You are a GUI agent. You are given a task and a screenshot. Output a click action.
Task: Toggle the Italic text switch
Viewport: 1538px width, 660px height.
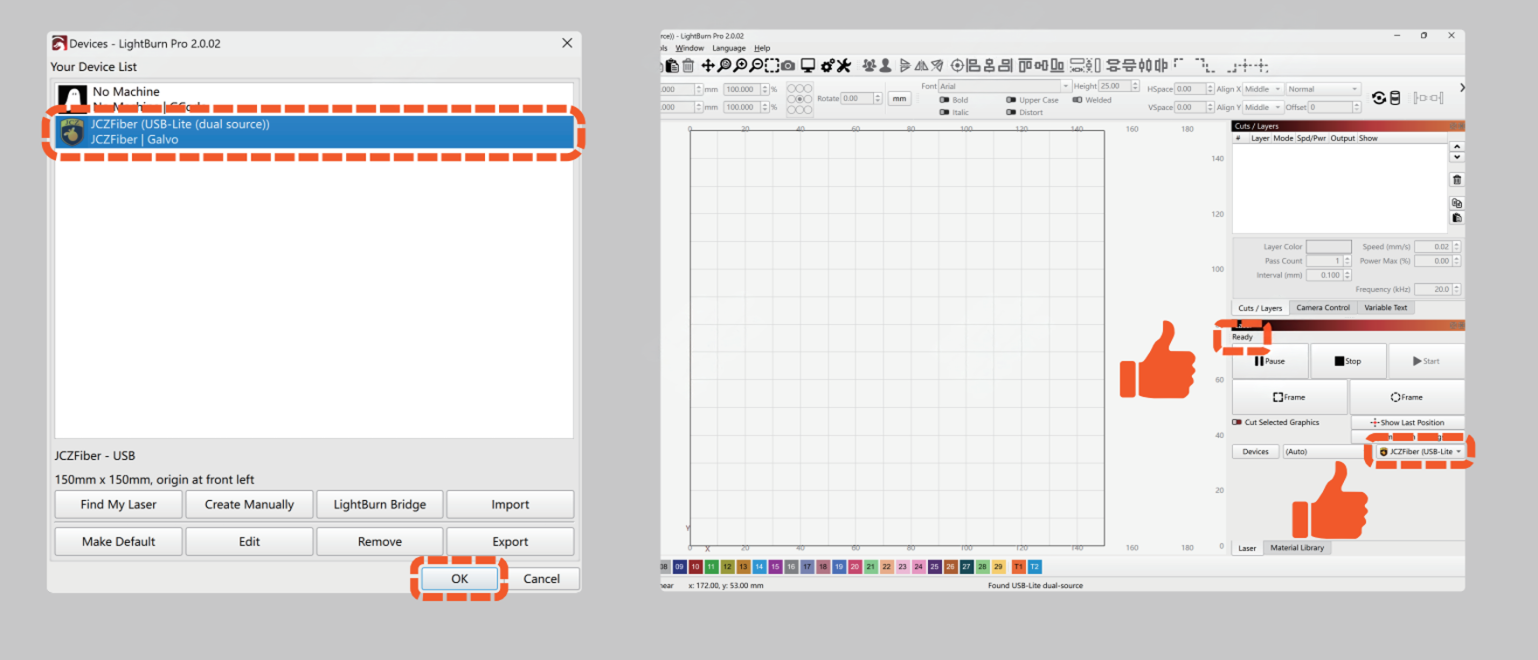944,112
